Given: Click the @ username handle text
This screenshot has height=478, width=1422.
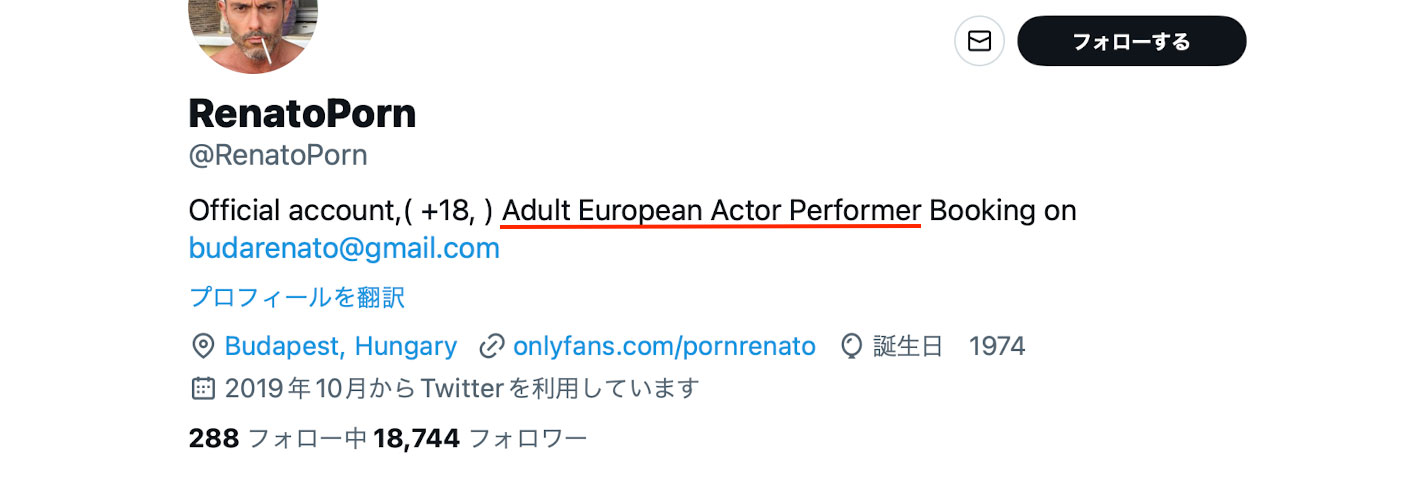Looking at the screenshot, I should point(278,156).
